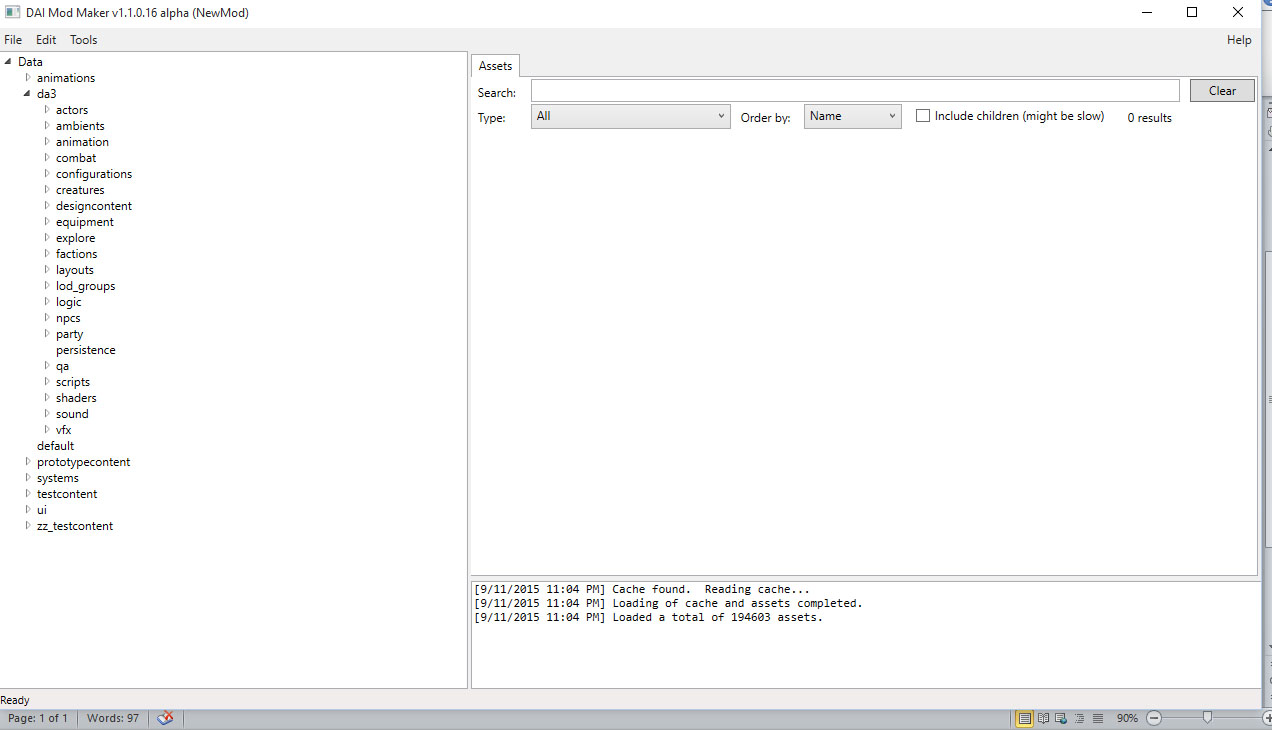The width and height of the screenshot is (1272, 730).
Task: Open the Tools menu
Action: coord(84,40)
